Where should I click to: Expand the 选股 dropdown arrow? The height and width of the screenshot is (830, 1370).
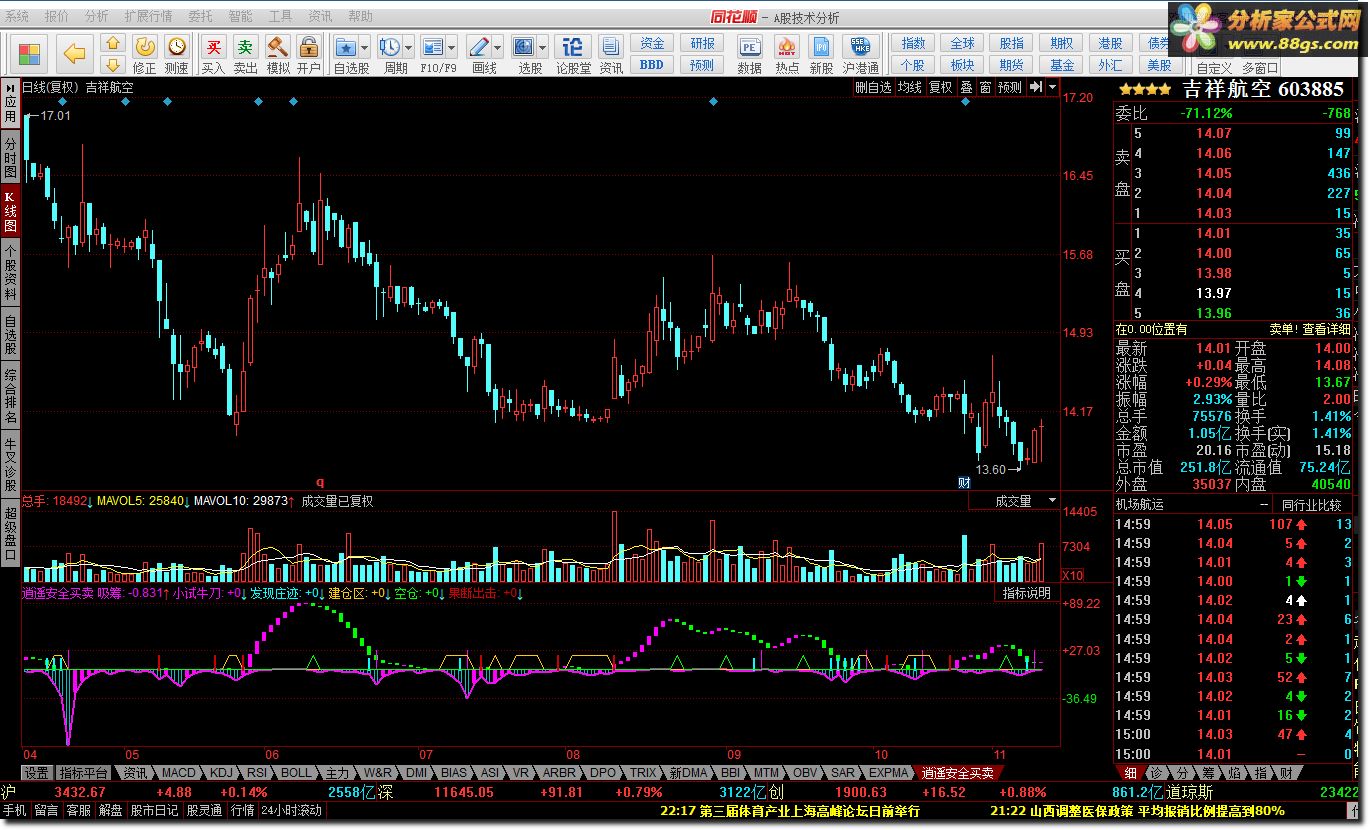[544, 47]
